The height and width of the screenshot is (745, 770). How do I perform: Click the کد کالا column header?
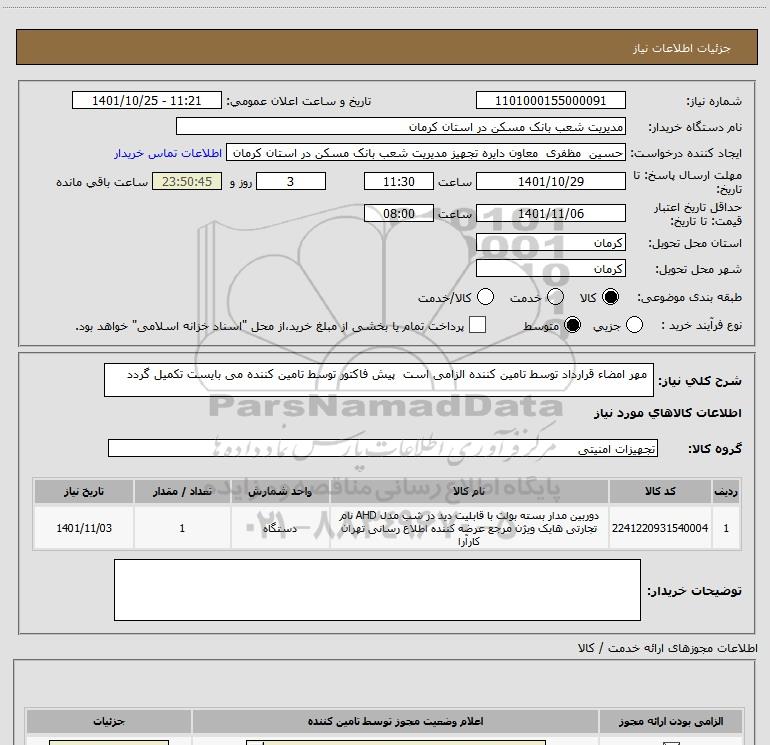(660, 491)
